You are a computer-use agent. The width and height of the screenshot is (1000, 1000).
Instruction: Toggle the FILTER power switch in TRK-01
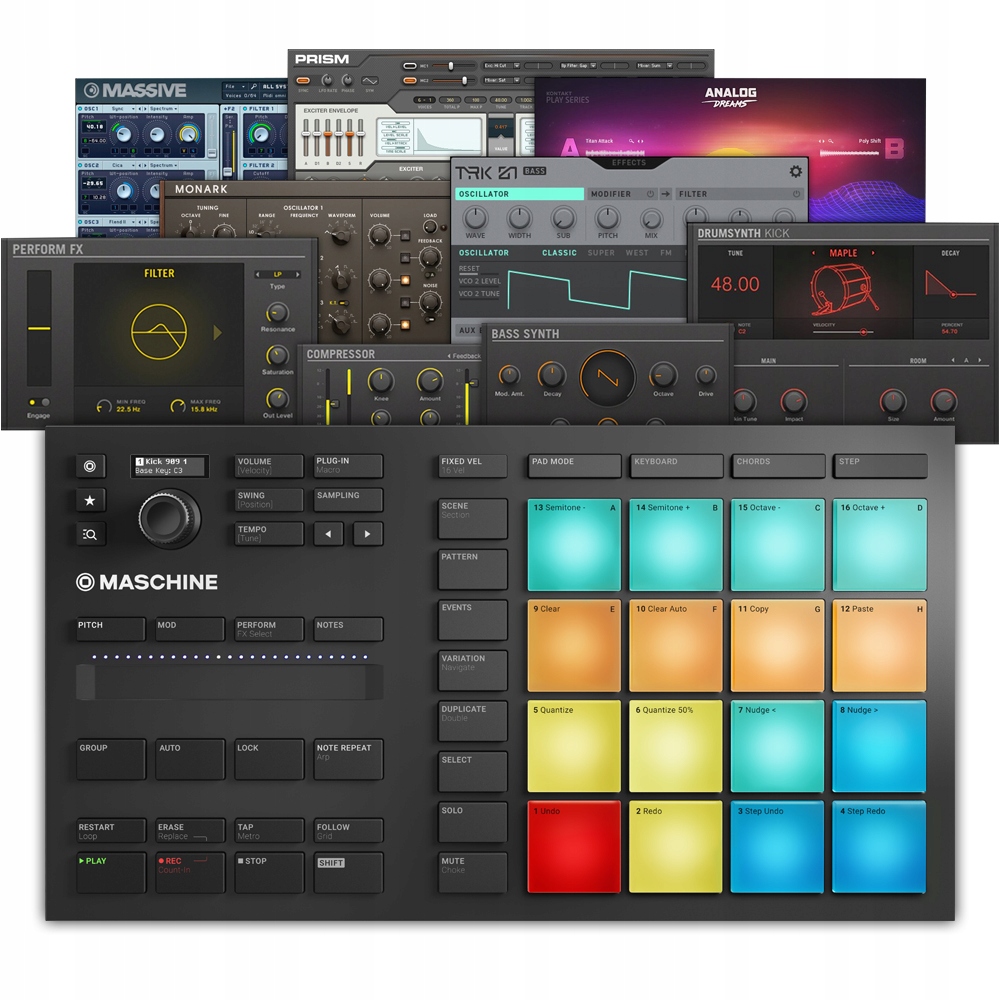click(x=794, y=193)
